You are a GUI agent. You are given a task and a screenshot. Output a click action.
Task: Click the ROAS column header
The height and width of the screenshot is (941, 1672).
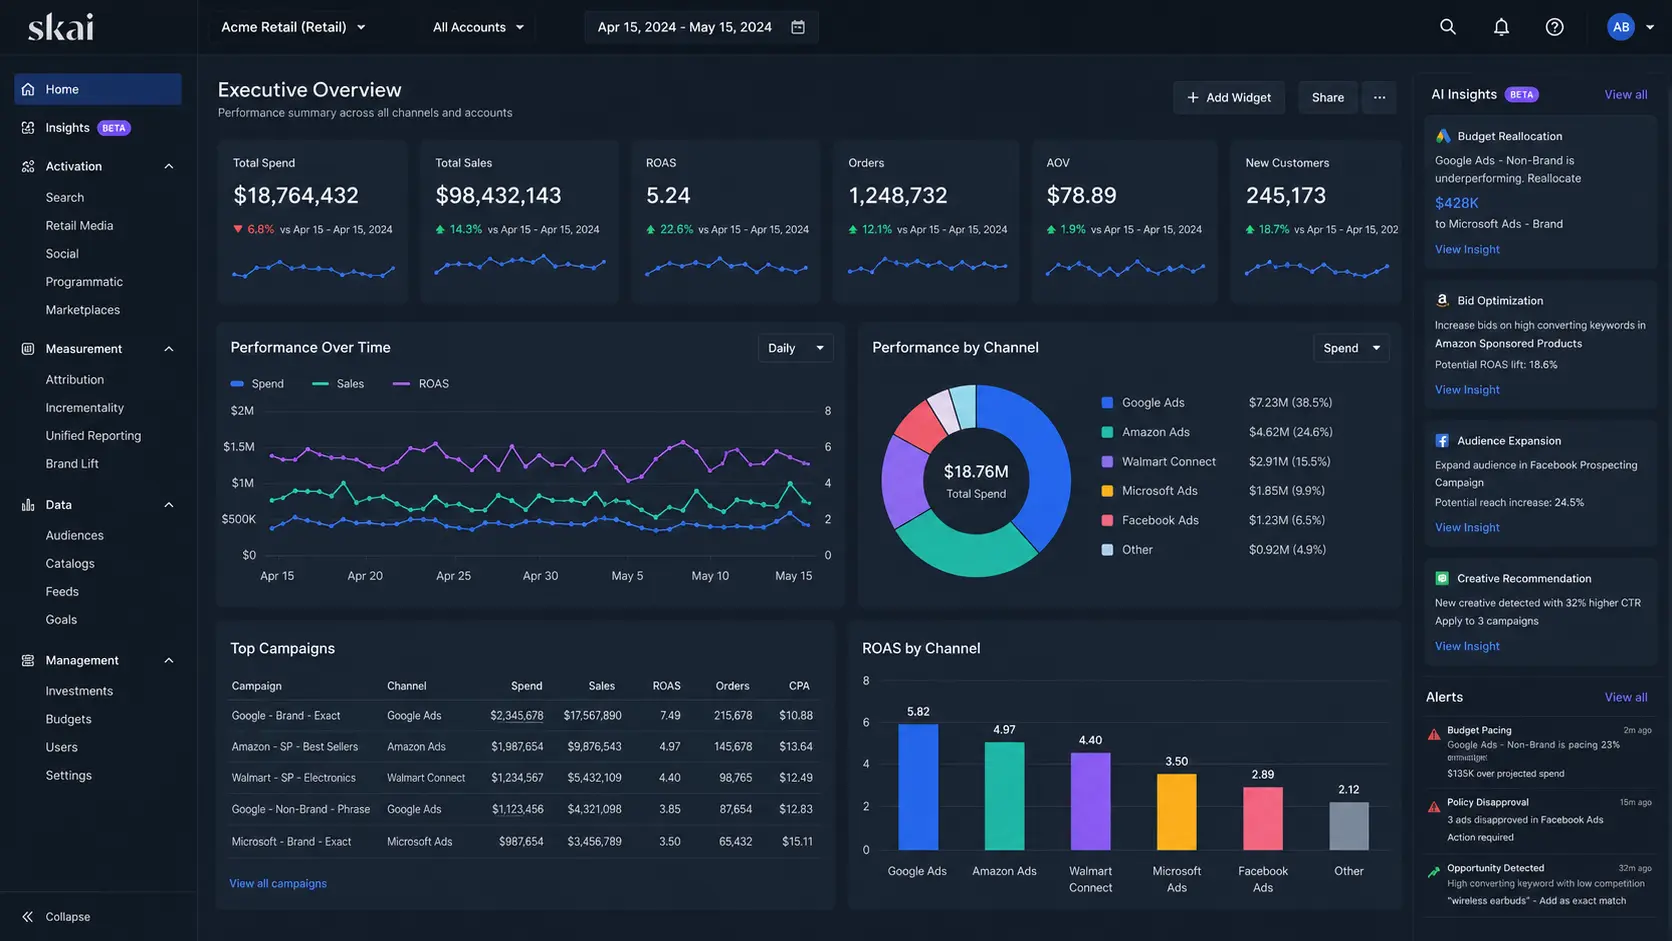point(666,686)
